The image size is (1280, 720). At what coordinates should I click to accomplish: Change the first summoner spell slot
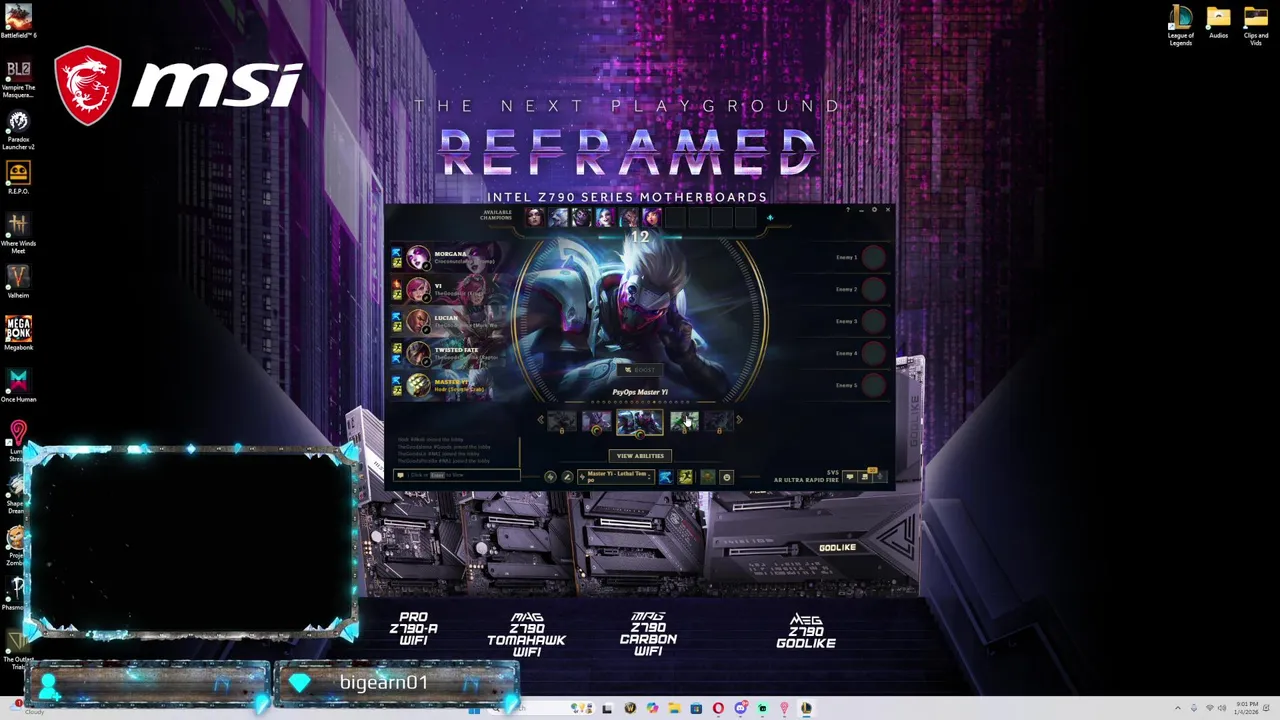coord(666,477)
